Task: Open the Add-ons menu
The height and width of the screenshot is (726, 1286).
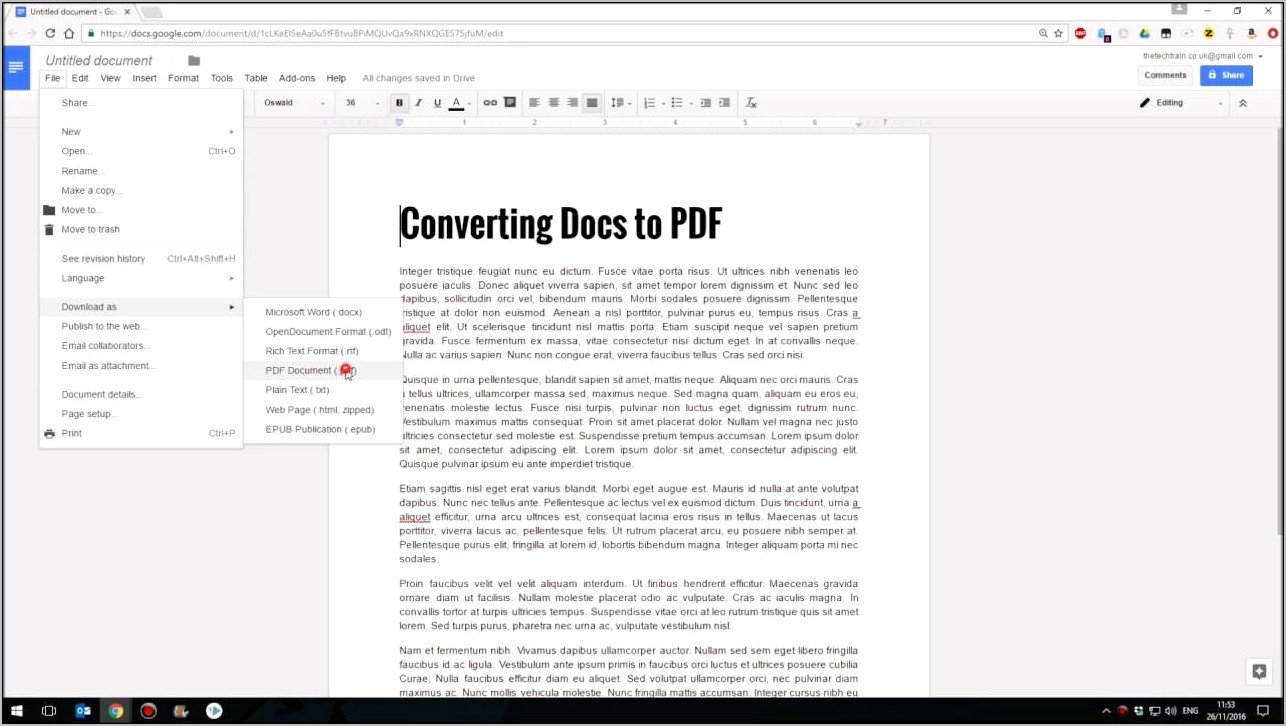Action: [297, 78]
